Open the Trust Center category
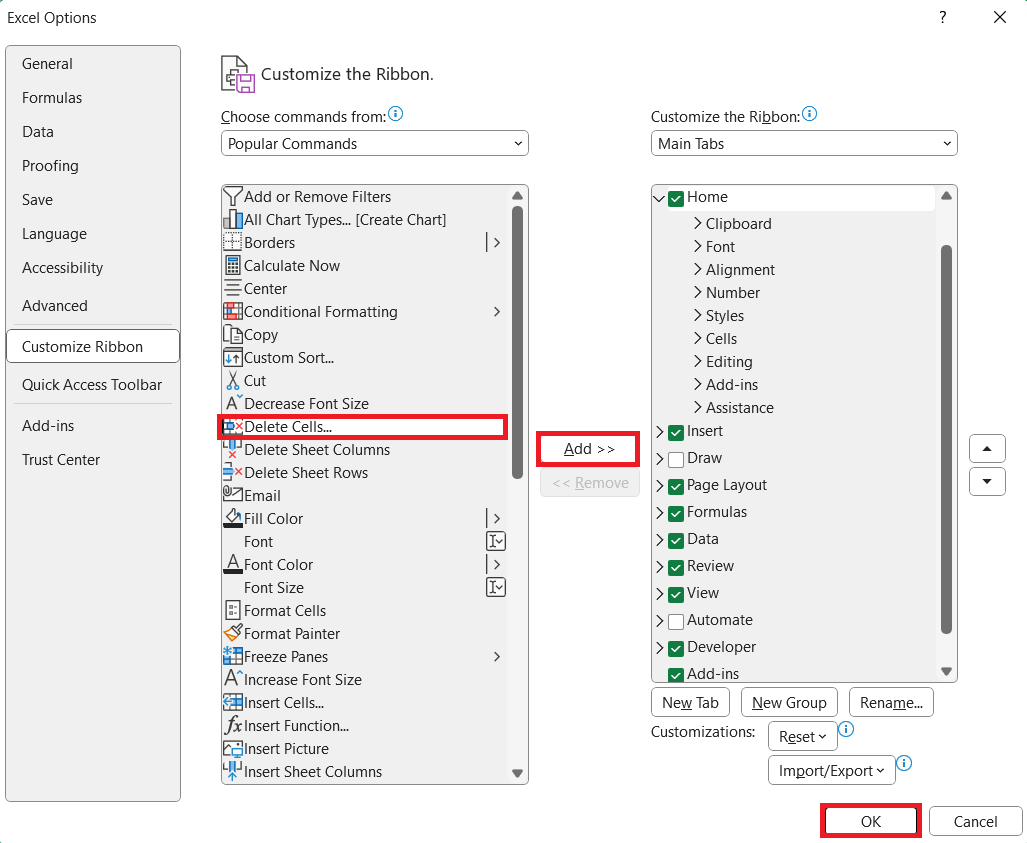The image size is (1027, 843). 93,459
